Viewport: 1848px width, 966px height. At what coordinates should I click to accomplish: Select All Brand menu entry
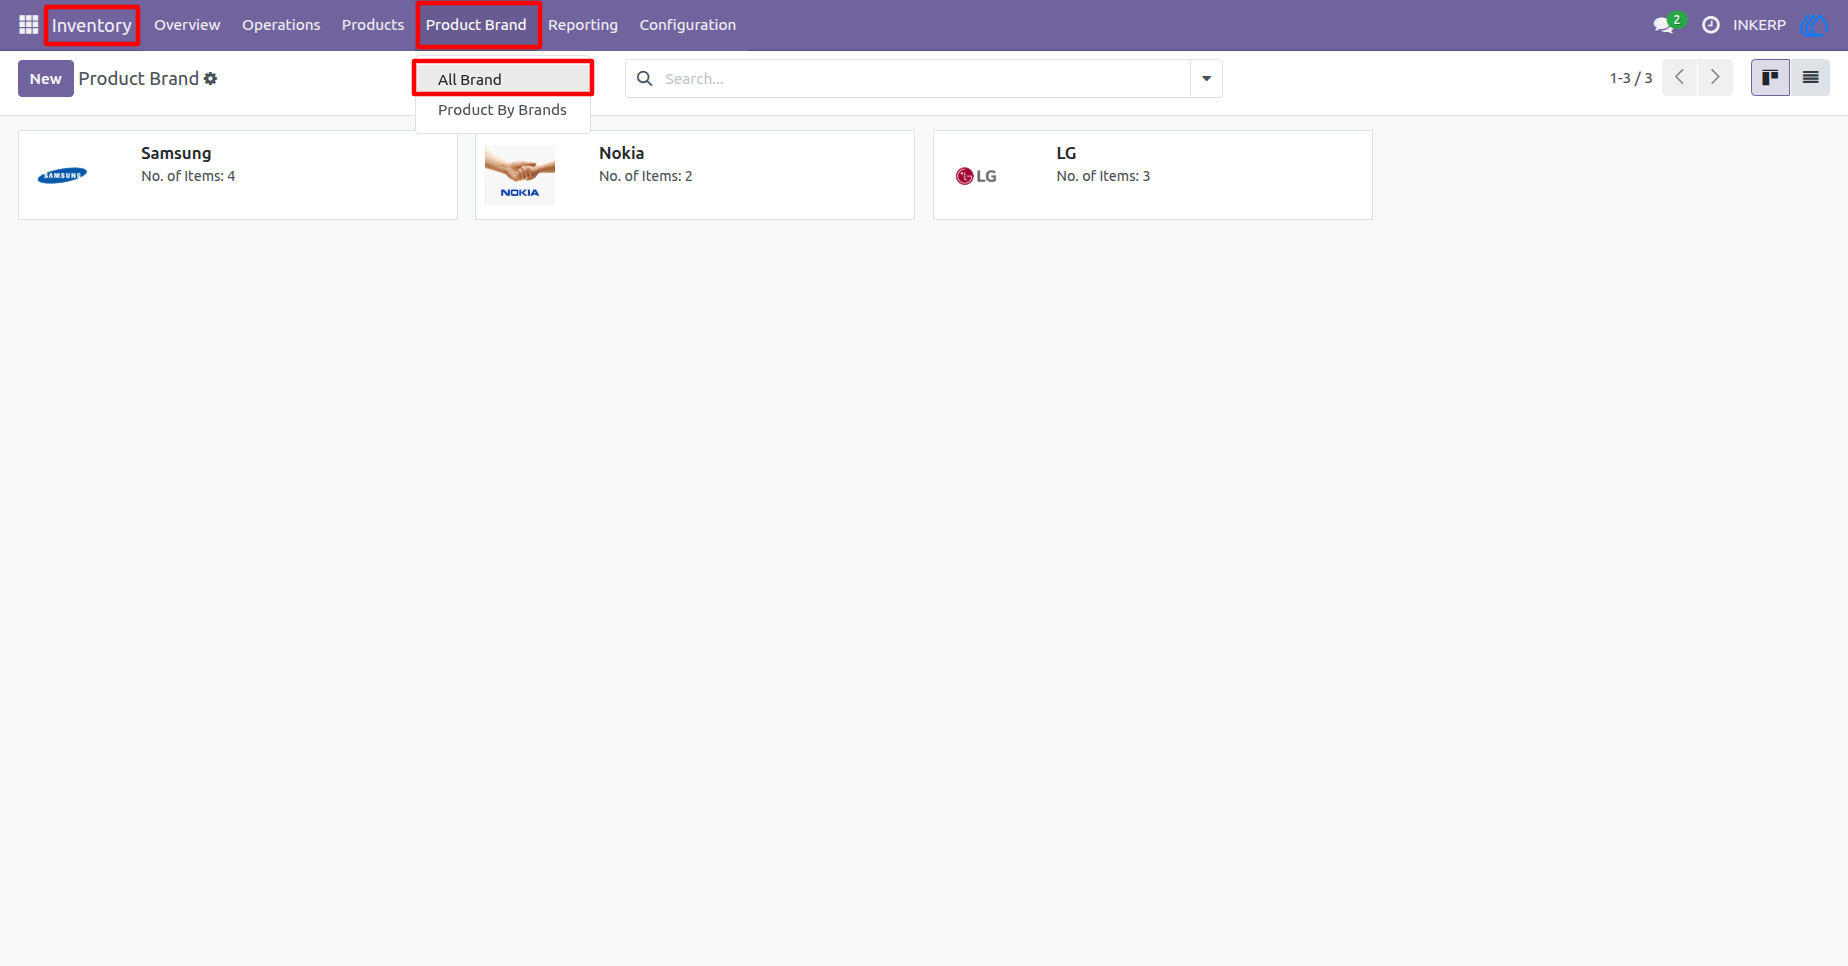[x=503, y=79]
